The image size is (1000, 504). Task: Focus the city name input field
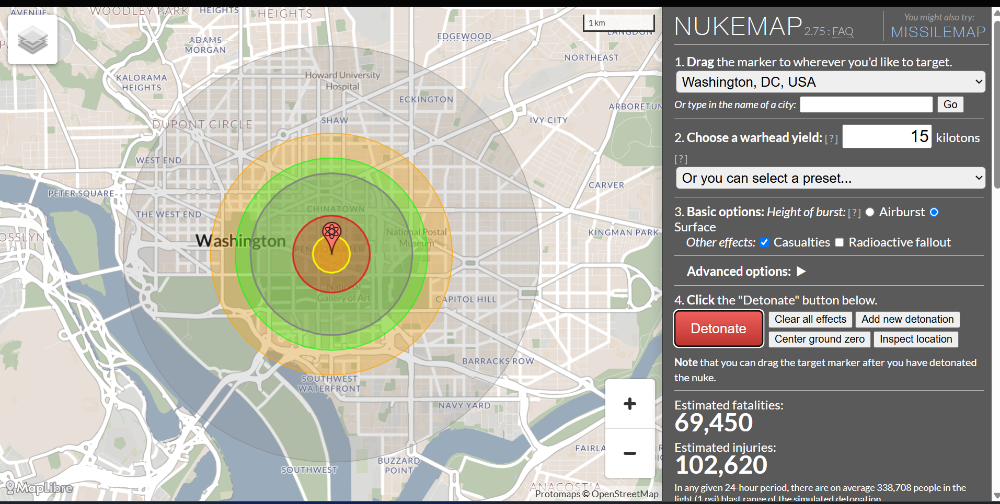pos(866,104)
